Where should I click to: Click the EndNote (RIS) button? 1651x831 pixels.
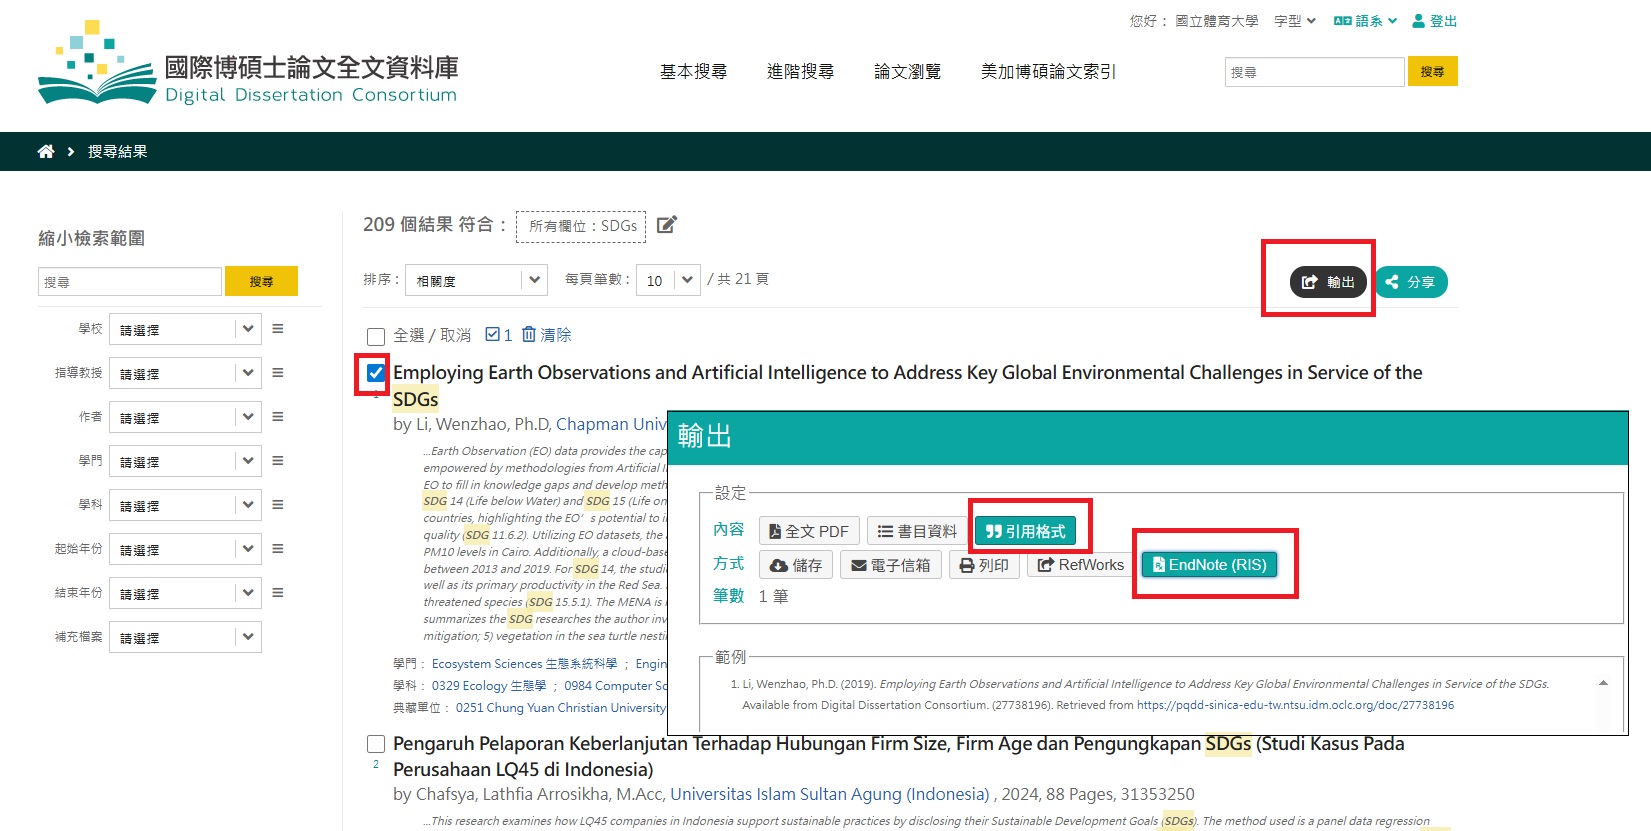point(1209,565)
